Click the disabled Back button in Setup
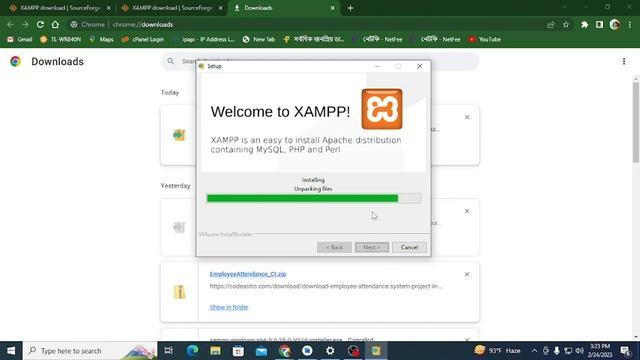 click(x=334, y=247)
